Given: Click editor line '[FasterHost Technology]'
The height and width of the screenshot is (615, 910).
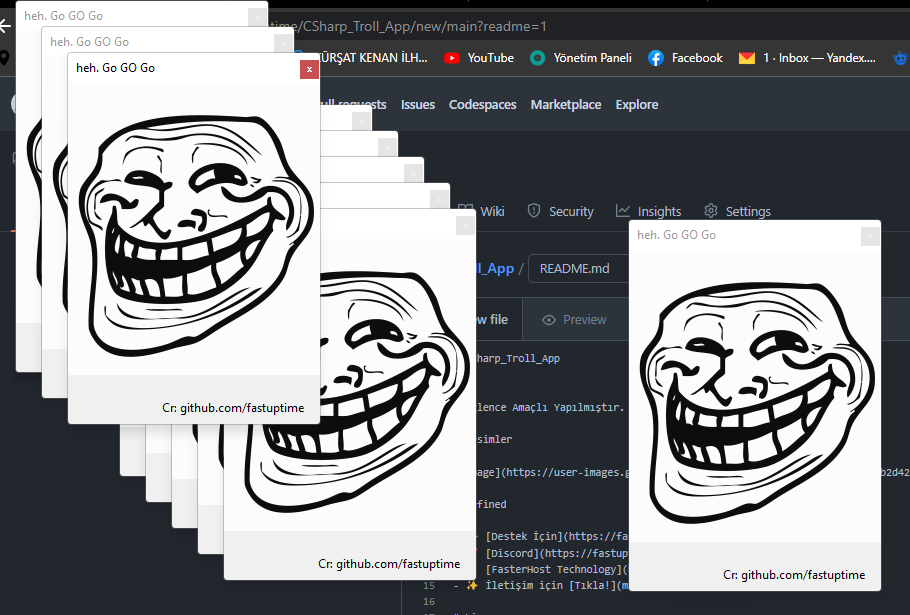Looking at the screenshot, I should tap(556, 569).
